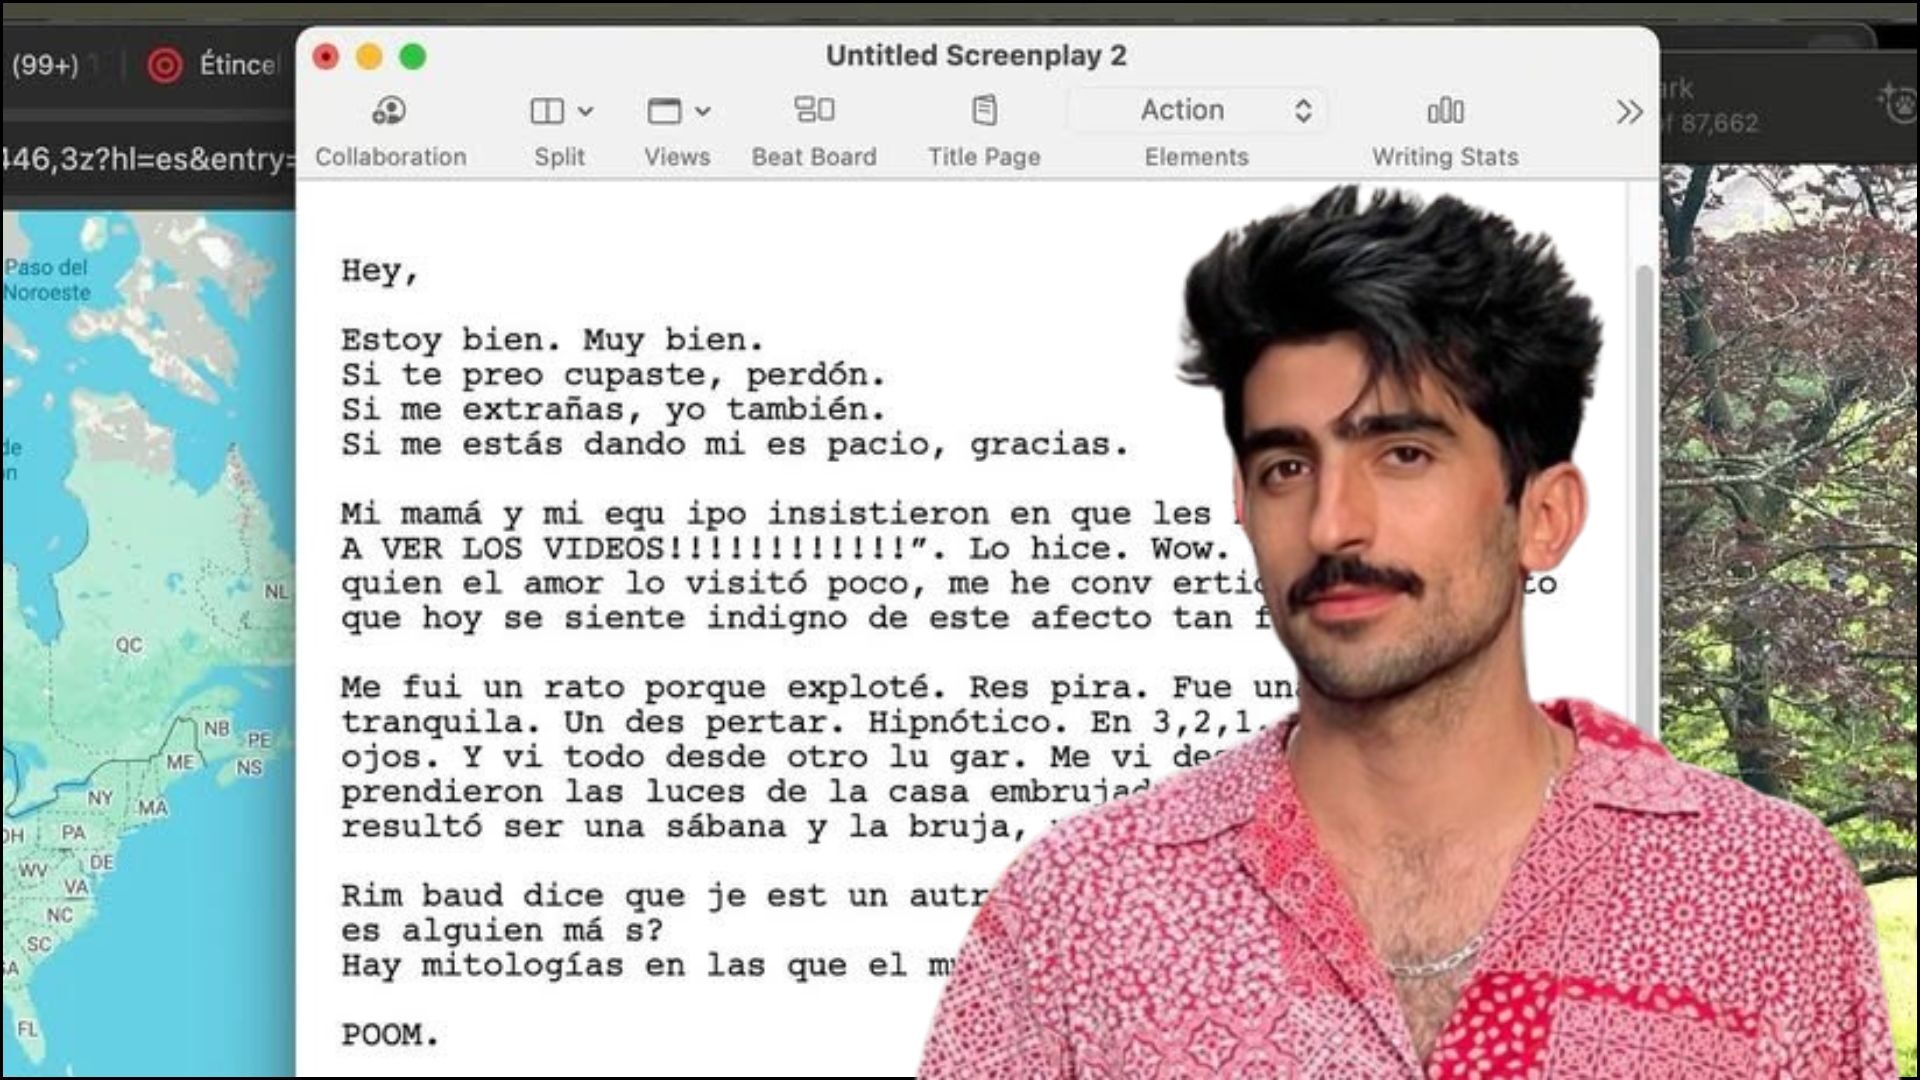Click the green fullscreen window button

[413, 57]
